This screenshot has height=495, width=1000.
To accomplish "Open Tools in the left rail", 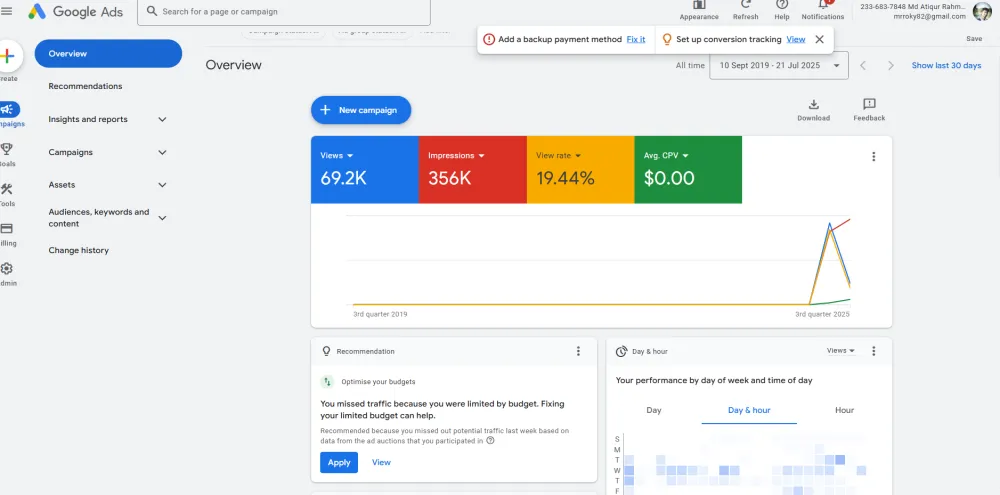I will pyautogui.click(x=7, y=190).
